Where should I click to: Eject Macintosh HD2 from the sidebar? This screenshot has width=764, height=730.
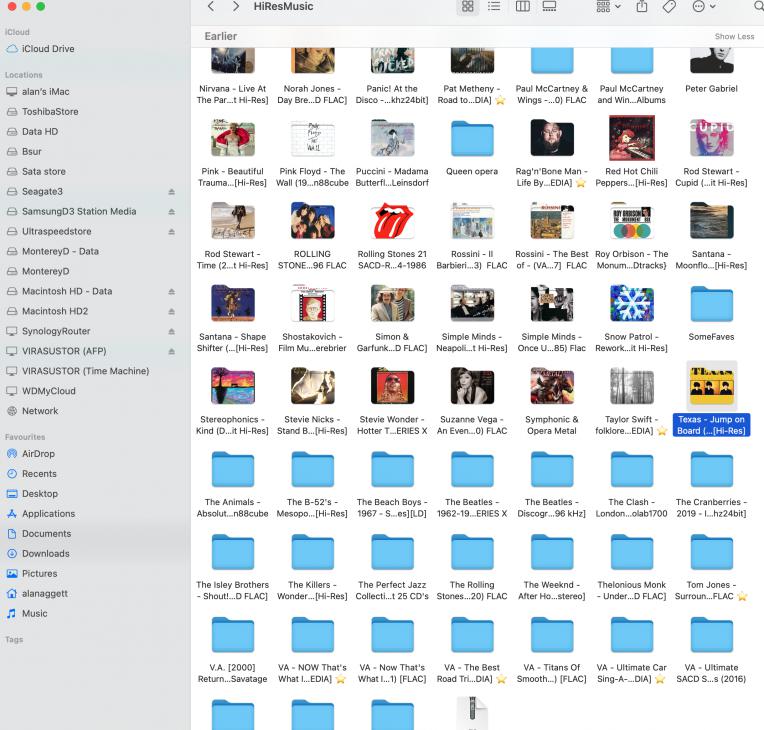tap(171, 311)
